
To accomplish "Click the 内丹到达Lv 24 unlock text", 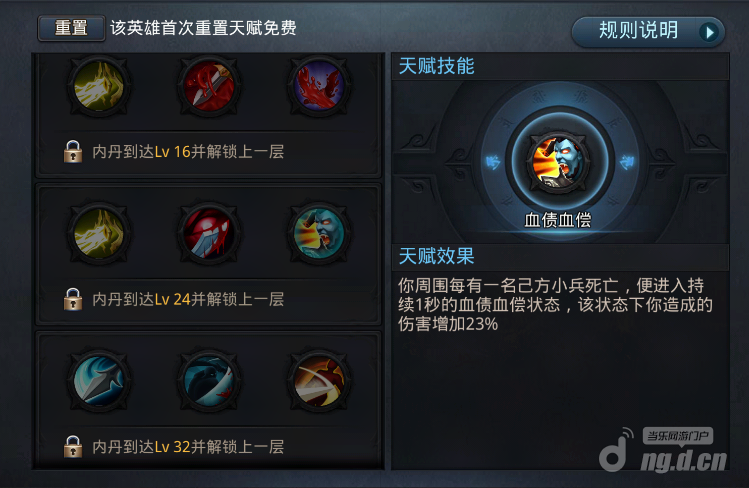I will [188, 299].
